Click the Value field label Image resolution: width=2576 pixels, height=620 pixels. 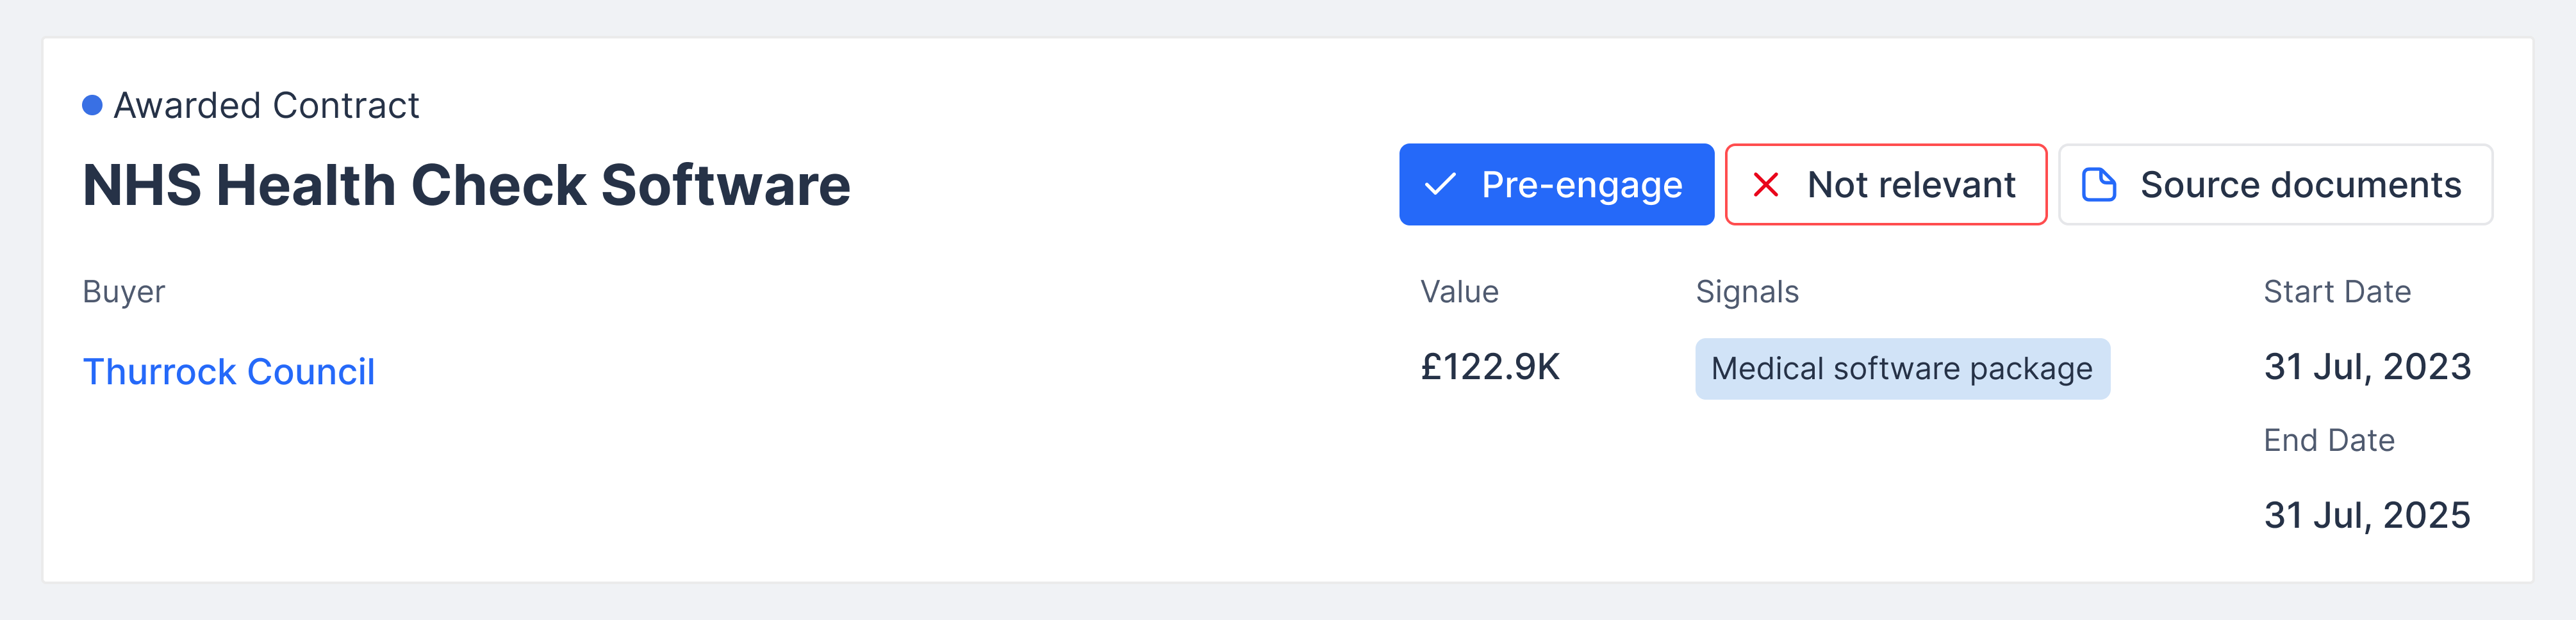1459,292
